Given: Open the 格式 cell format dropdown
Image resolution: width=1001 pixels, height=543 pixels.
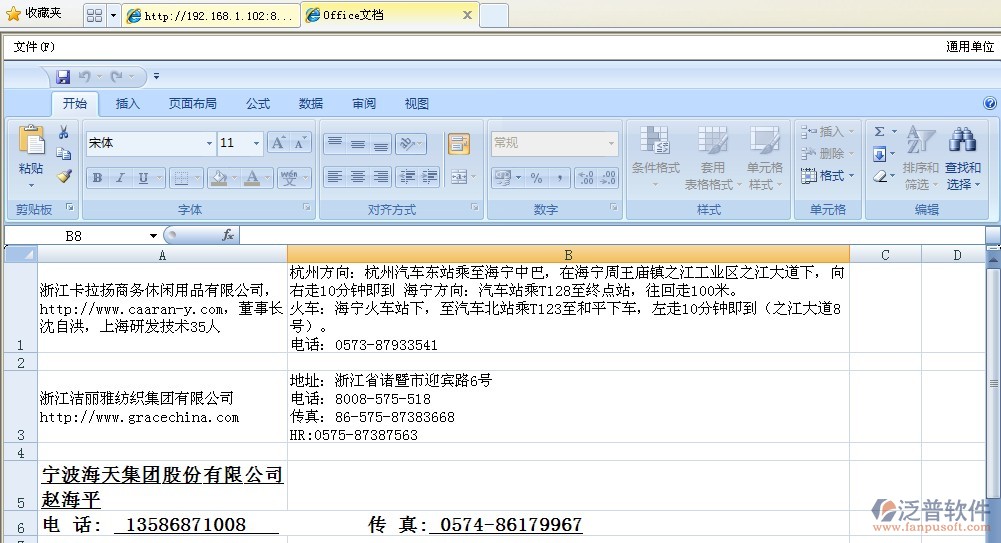Looking at the screenshot, I should point(827,175).
